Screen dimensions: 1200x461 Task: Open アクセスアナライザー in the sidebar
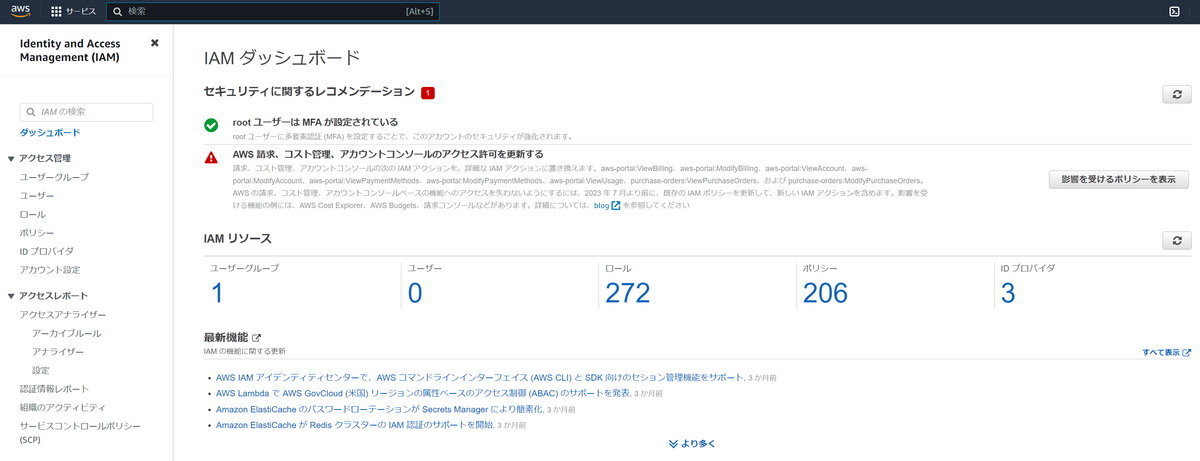63,315
